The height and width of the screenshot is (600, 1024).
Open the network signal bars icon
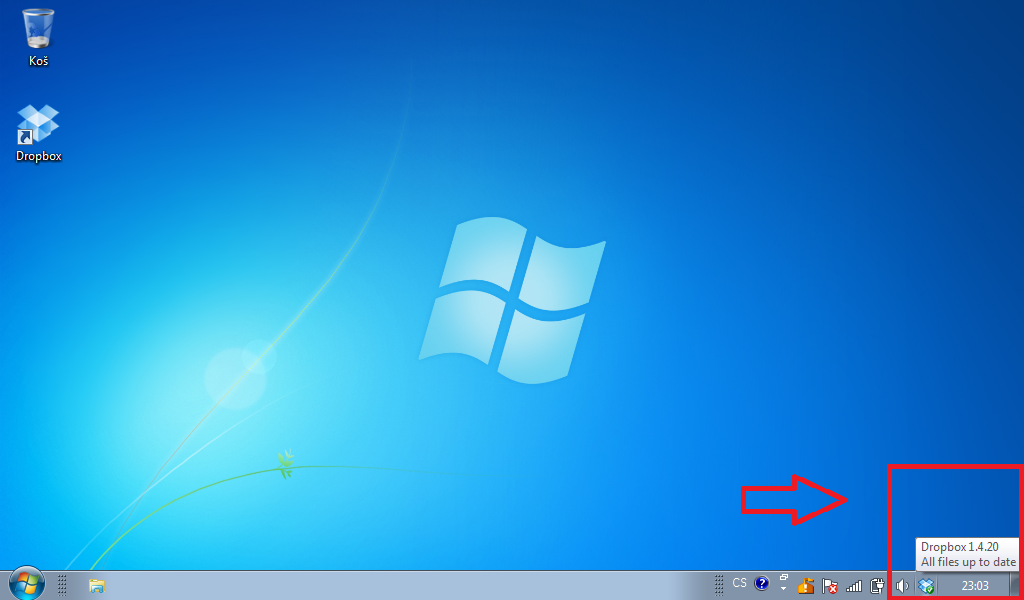coord(854,586)
